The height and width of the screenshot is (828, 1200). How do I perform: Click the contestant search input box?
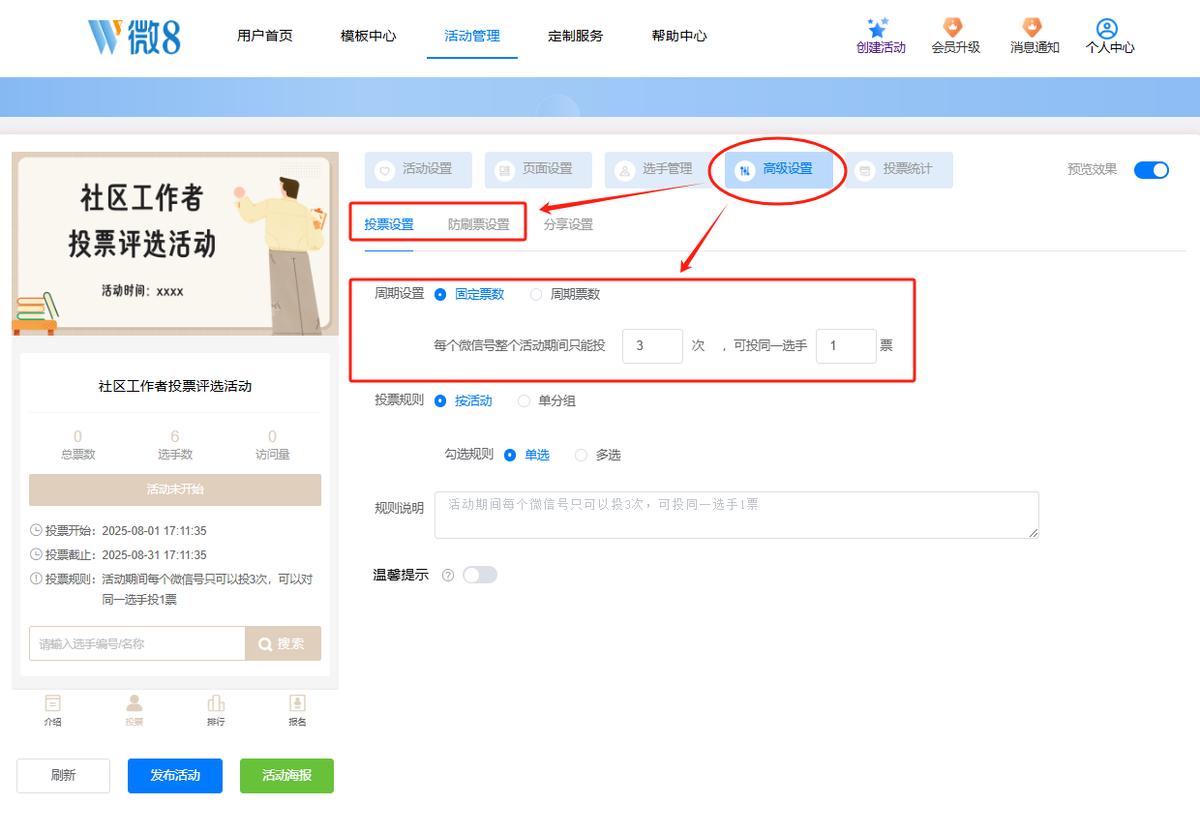point(137,644)
